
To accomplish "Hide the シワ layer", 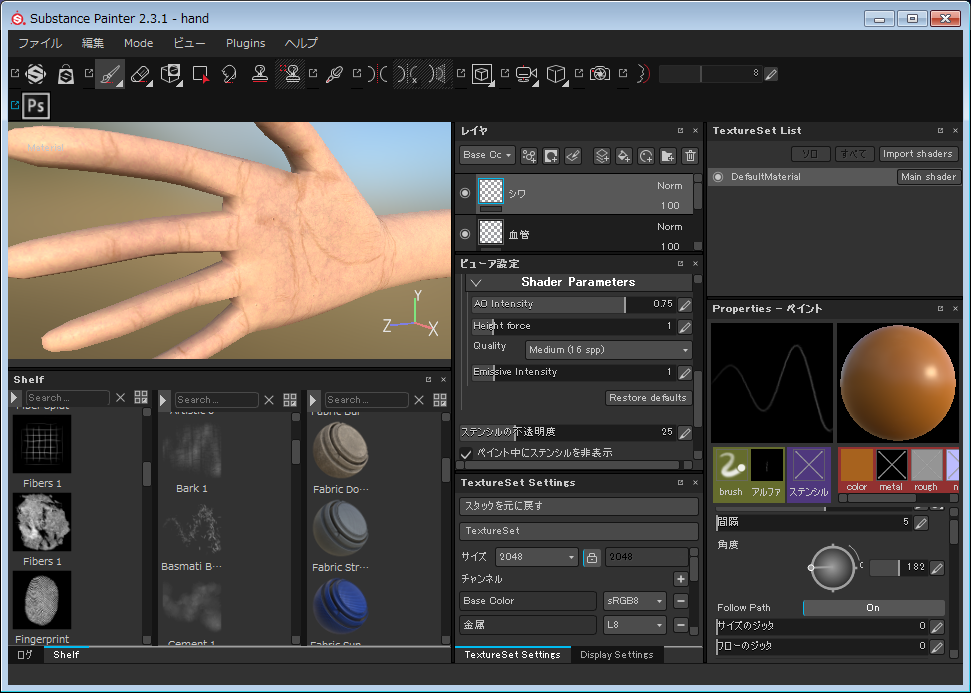I will click(x=465, y=193).
